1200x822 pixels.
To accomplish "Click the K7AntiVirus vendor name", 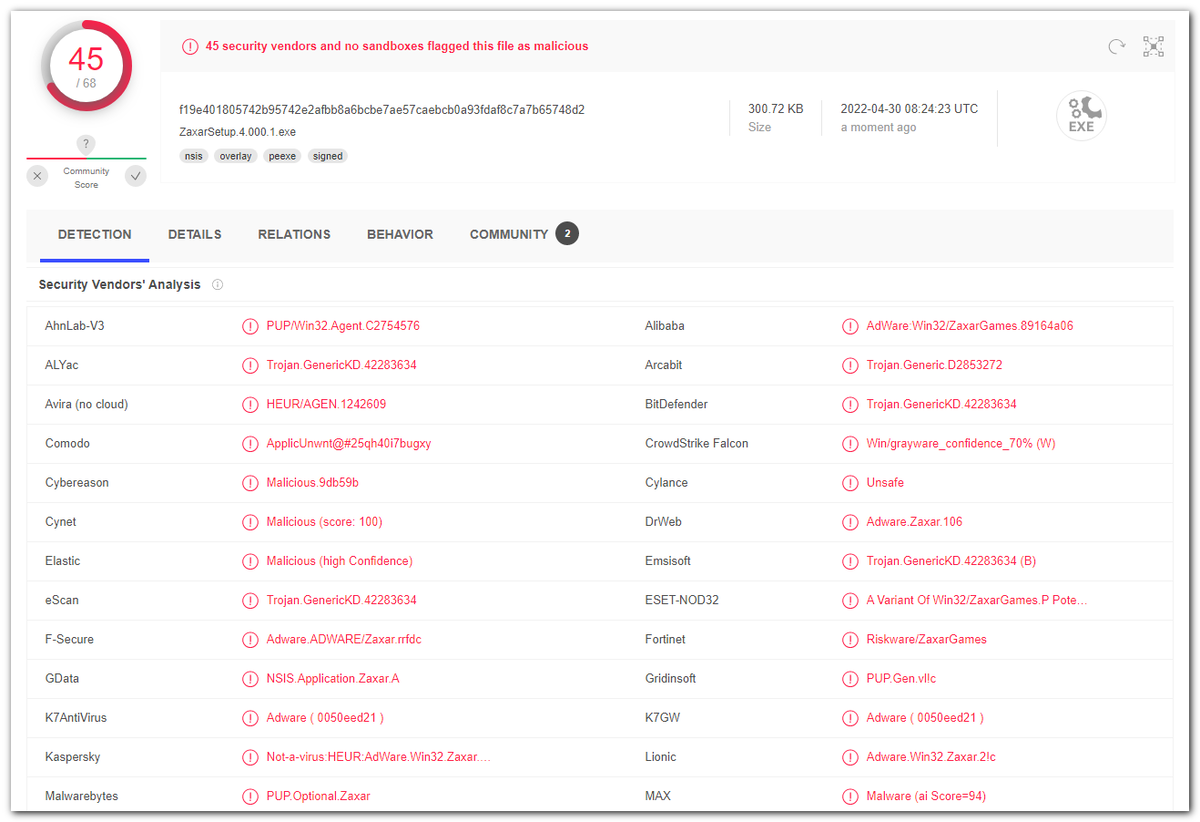I will tap(76, 717).
